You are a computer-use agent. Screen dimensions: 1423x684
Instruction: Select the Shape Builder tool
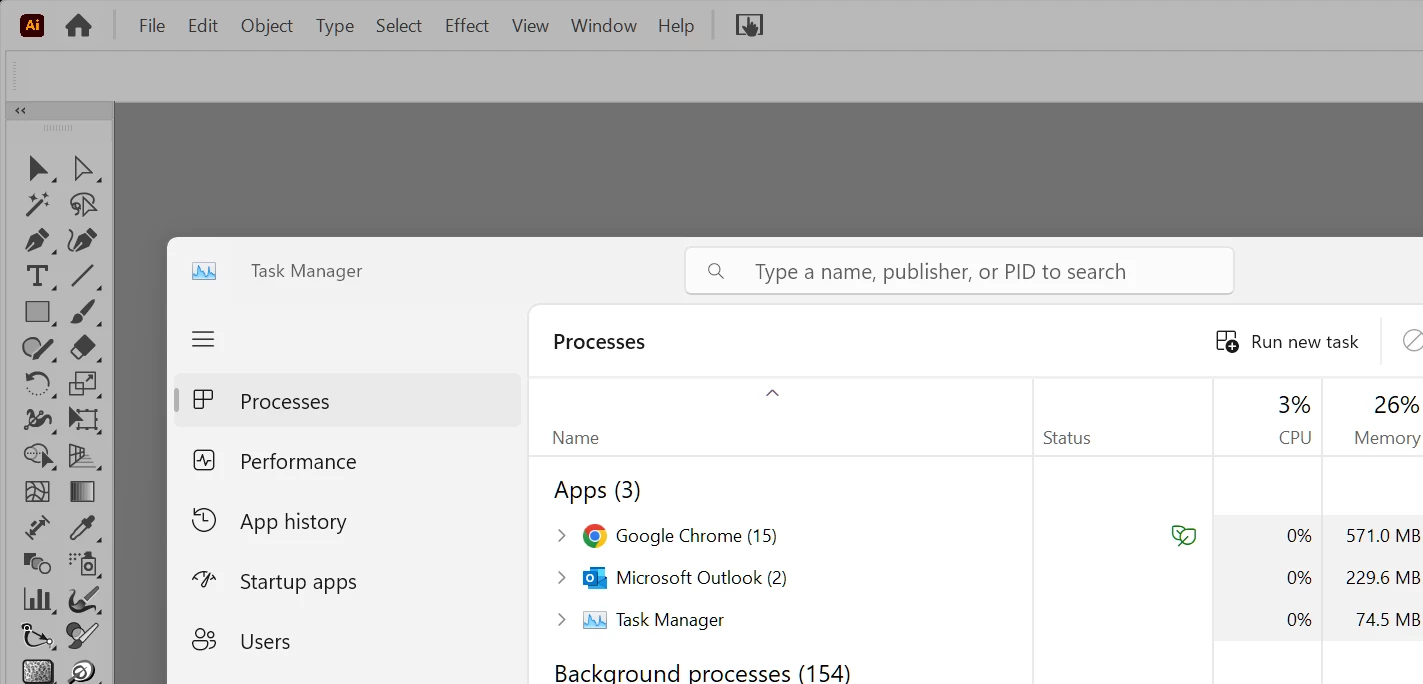(x=38, y=455)
